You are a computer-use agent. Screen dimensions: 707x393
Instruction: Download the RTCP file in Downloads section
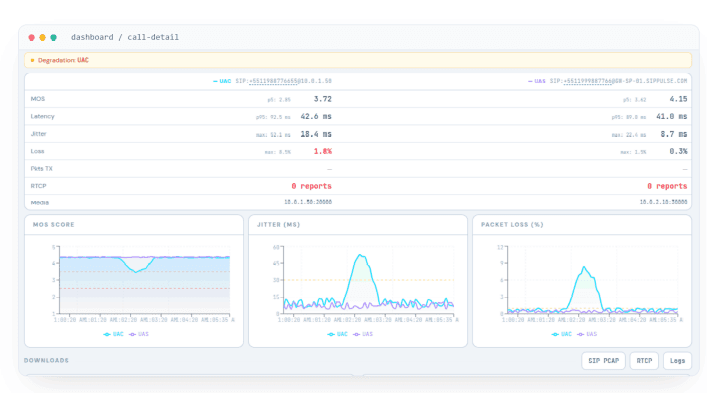[644, 361]
